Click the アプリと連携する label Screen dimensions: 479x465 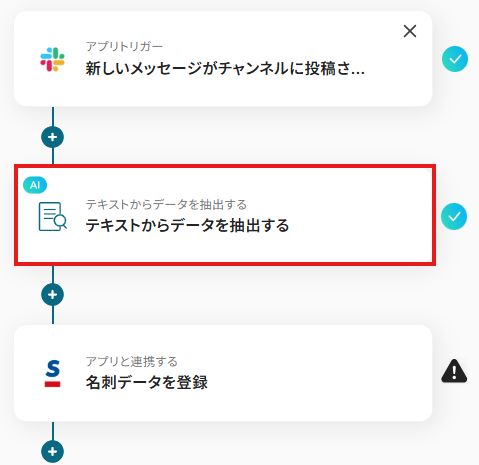(132, 362)
